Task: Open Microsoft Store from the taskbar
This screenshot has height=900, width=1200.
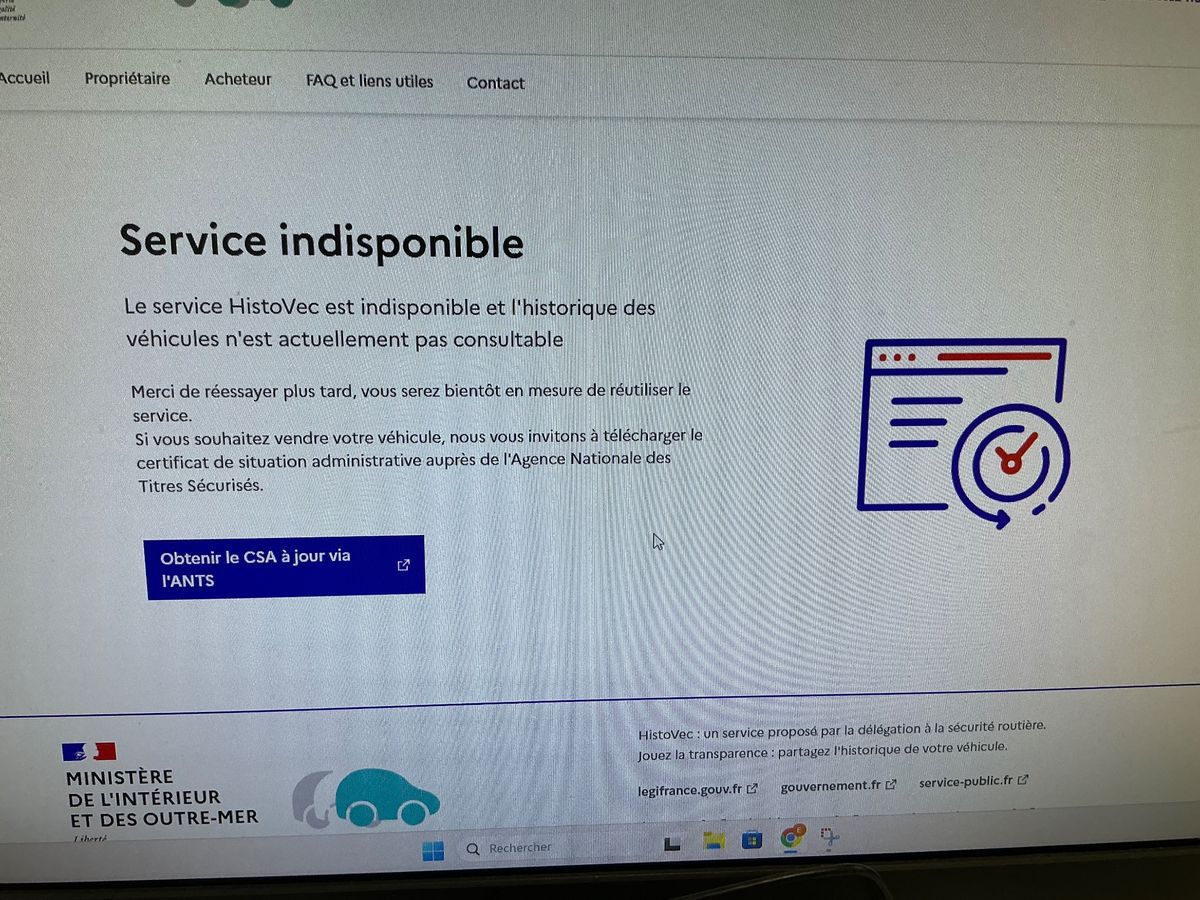Action: (752, 840)
